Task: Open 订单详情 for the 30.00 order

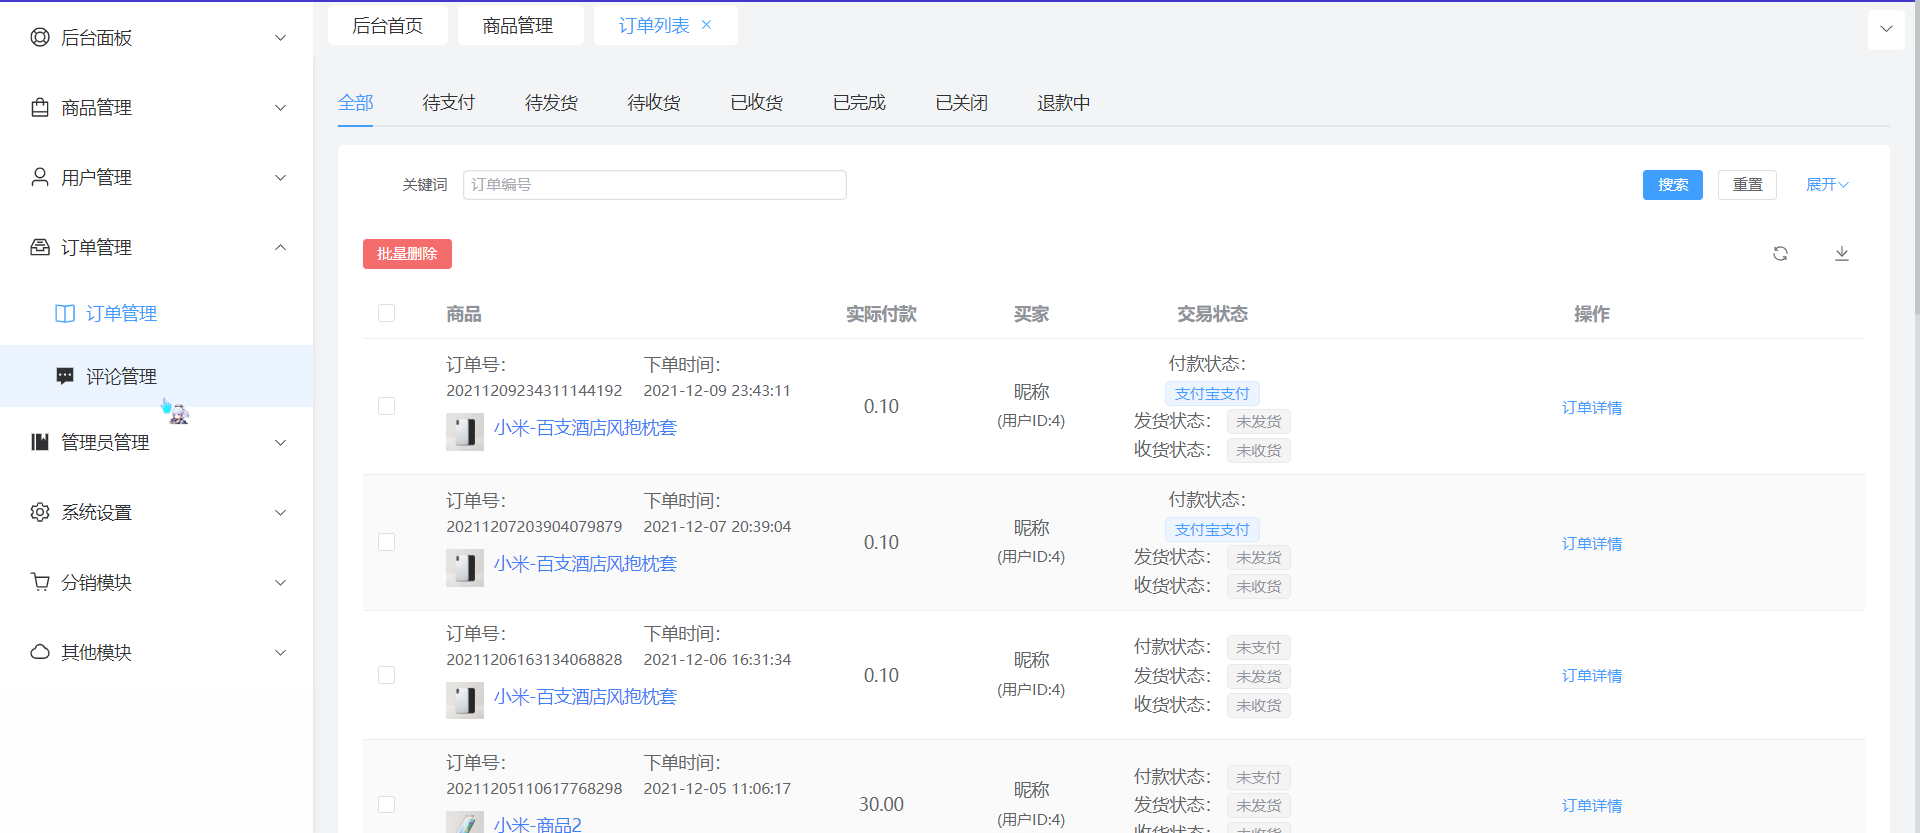Action: (x=1592, y=806)
